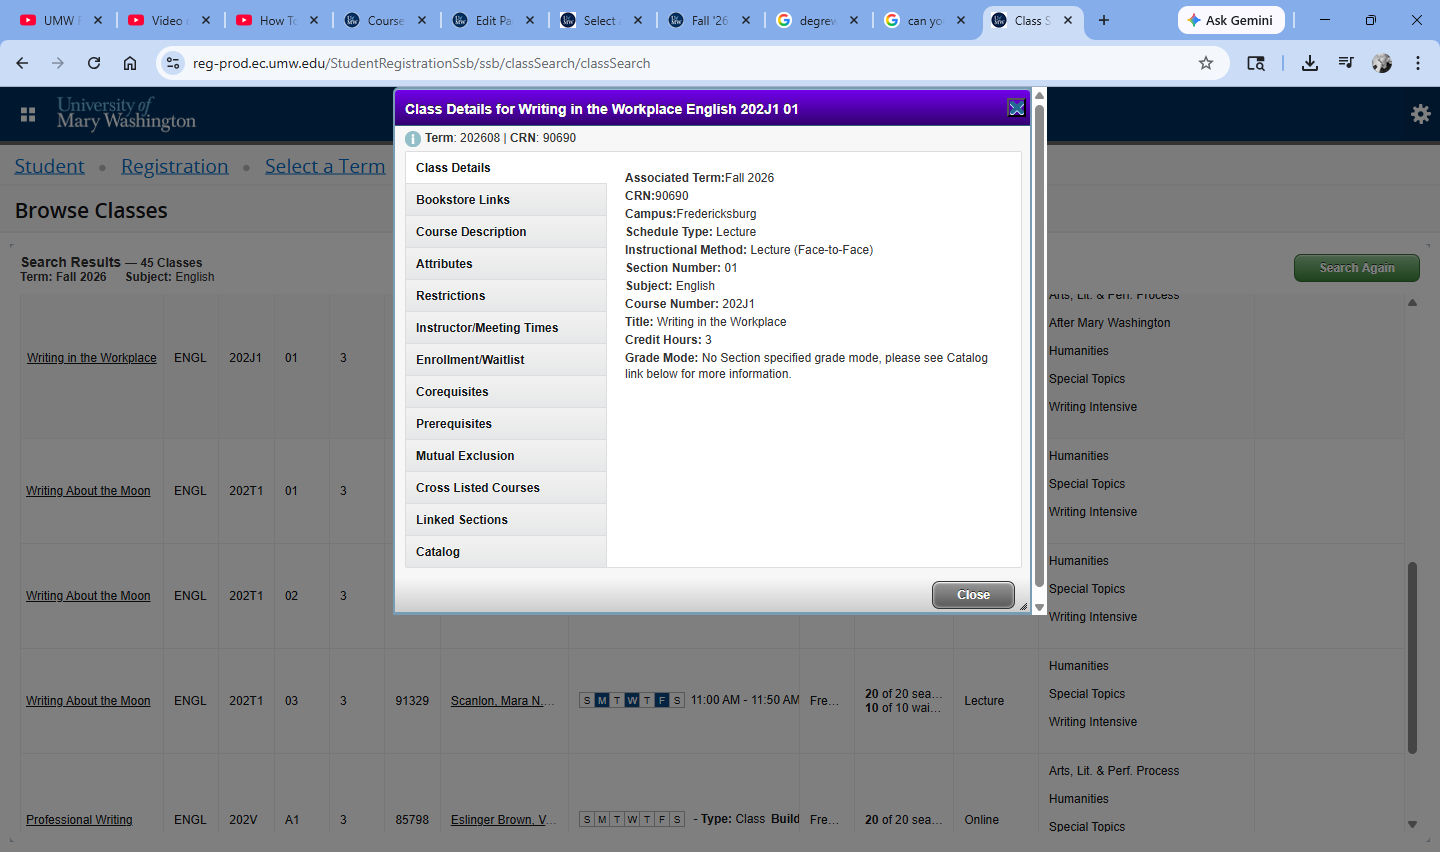Click the Search Again button
Viewport: 1440px width, 852px height.
1356,268
